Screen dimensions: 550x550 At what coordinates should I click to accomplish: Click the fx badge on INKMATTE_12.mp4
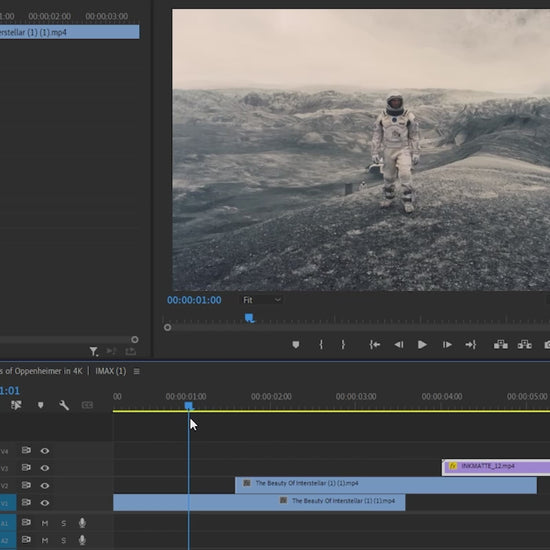tap(452, 466)
